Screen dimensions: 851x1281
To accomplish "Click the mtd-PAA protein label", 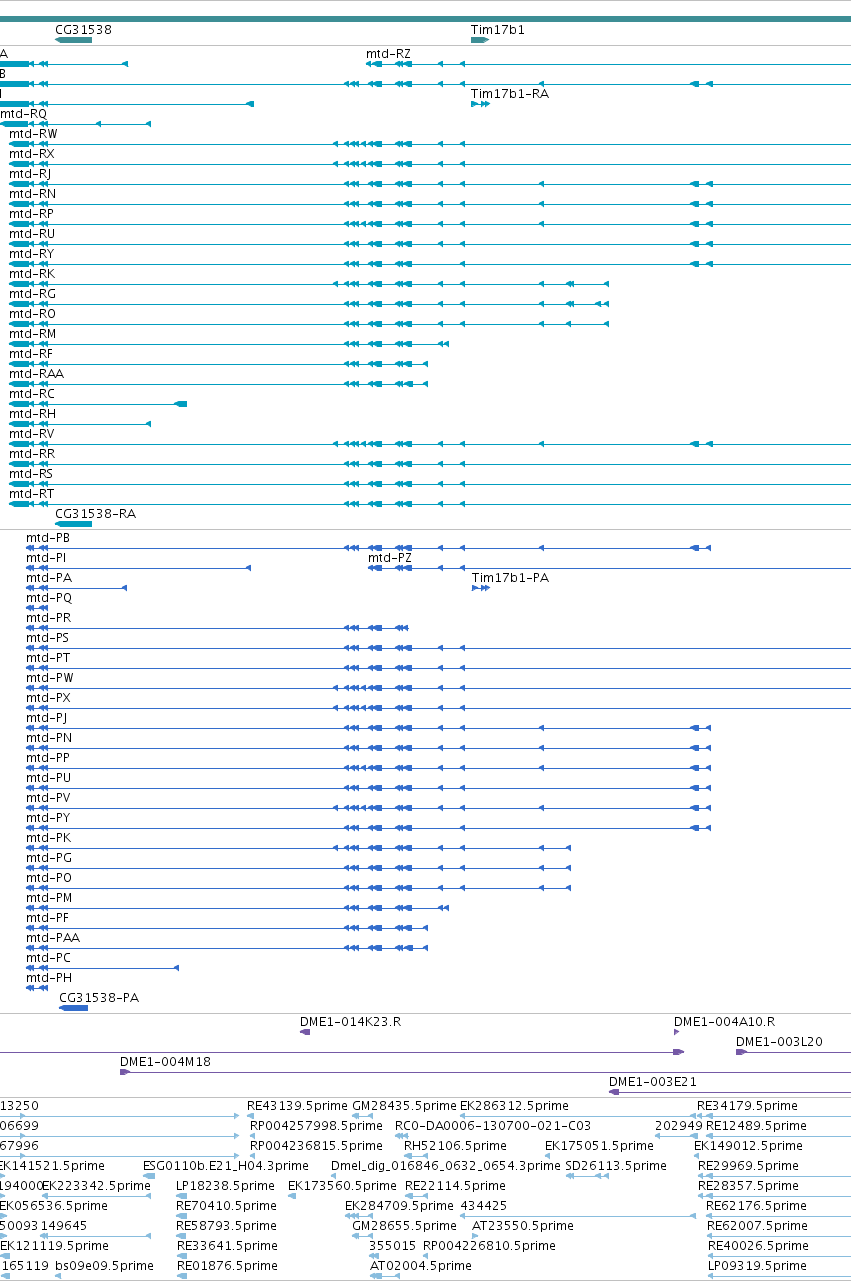I will (53, 938).
